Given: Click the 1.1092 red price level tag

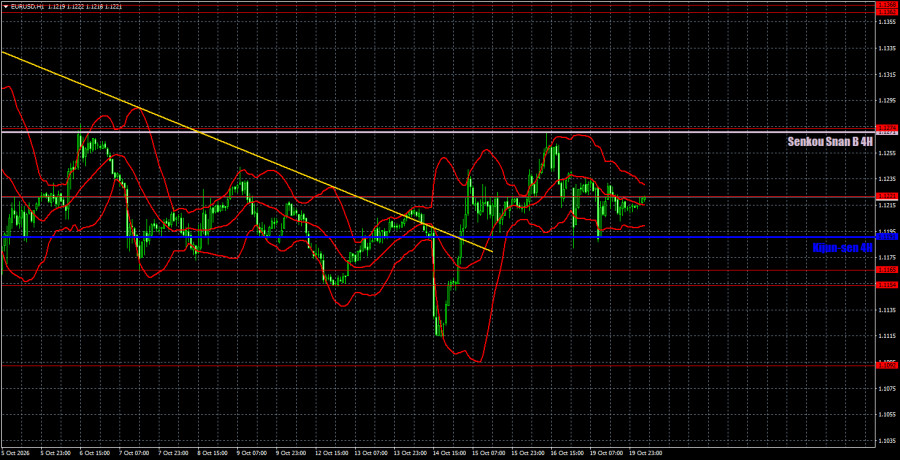Looking at the screenshot, I should click(x=885, y=364).
